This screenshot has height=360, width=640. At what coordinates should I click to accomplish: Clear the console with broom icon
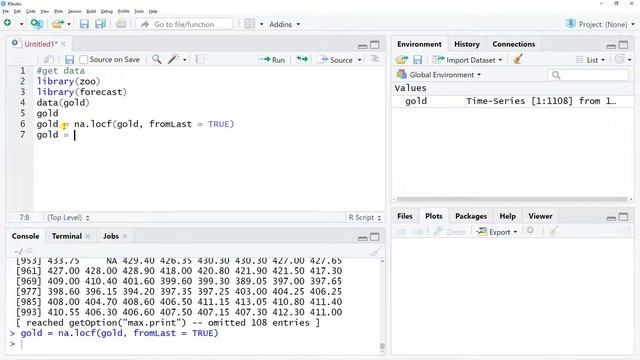pos(375,251)
